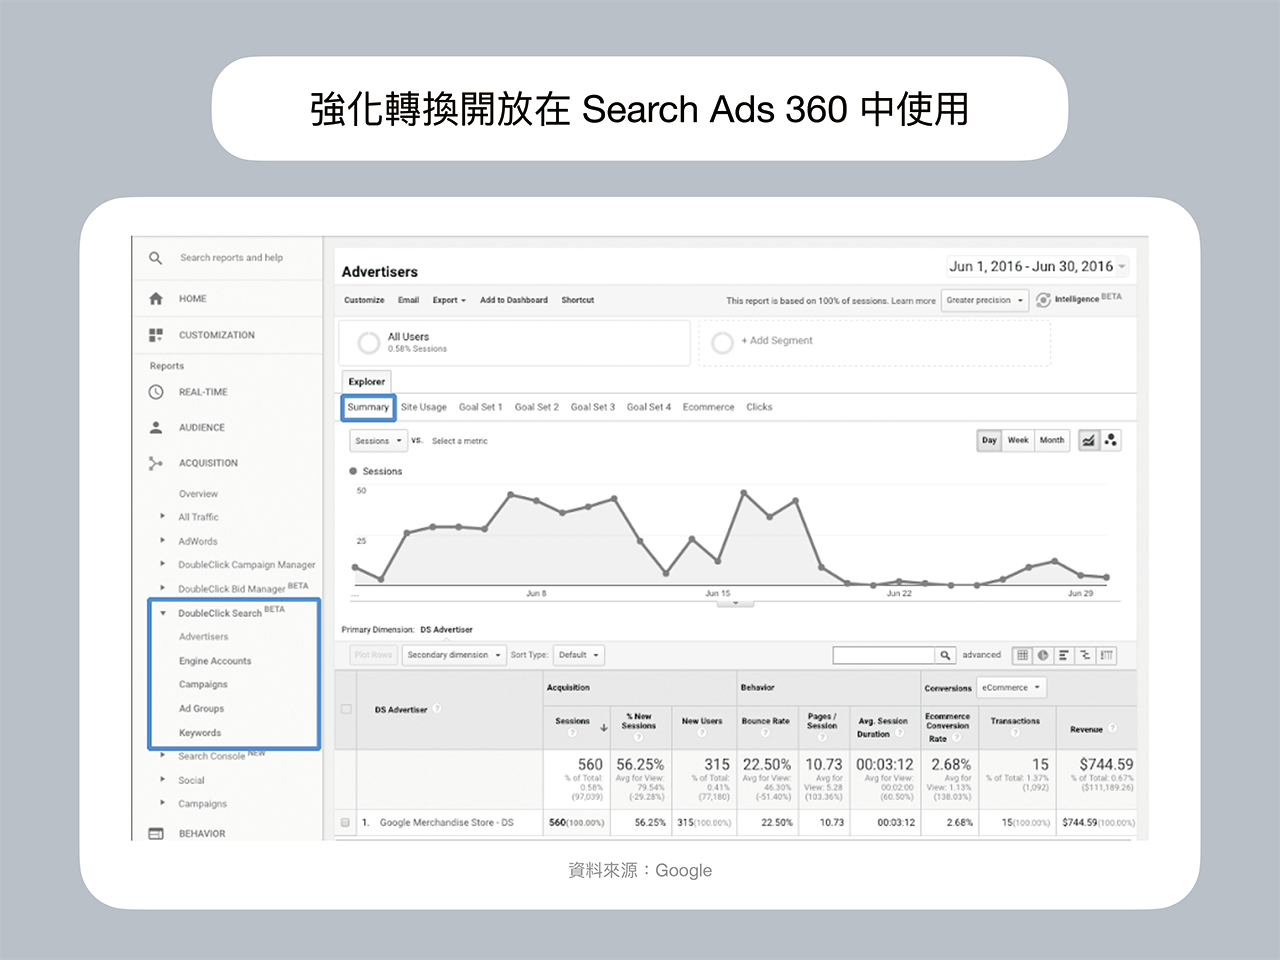The image size is (1280, 960).
Task: Click the table search magnifier button
Action: tap(944, 655)
